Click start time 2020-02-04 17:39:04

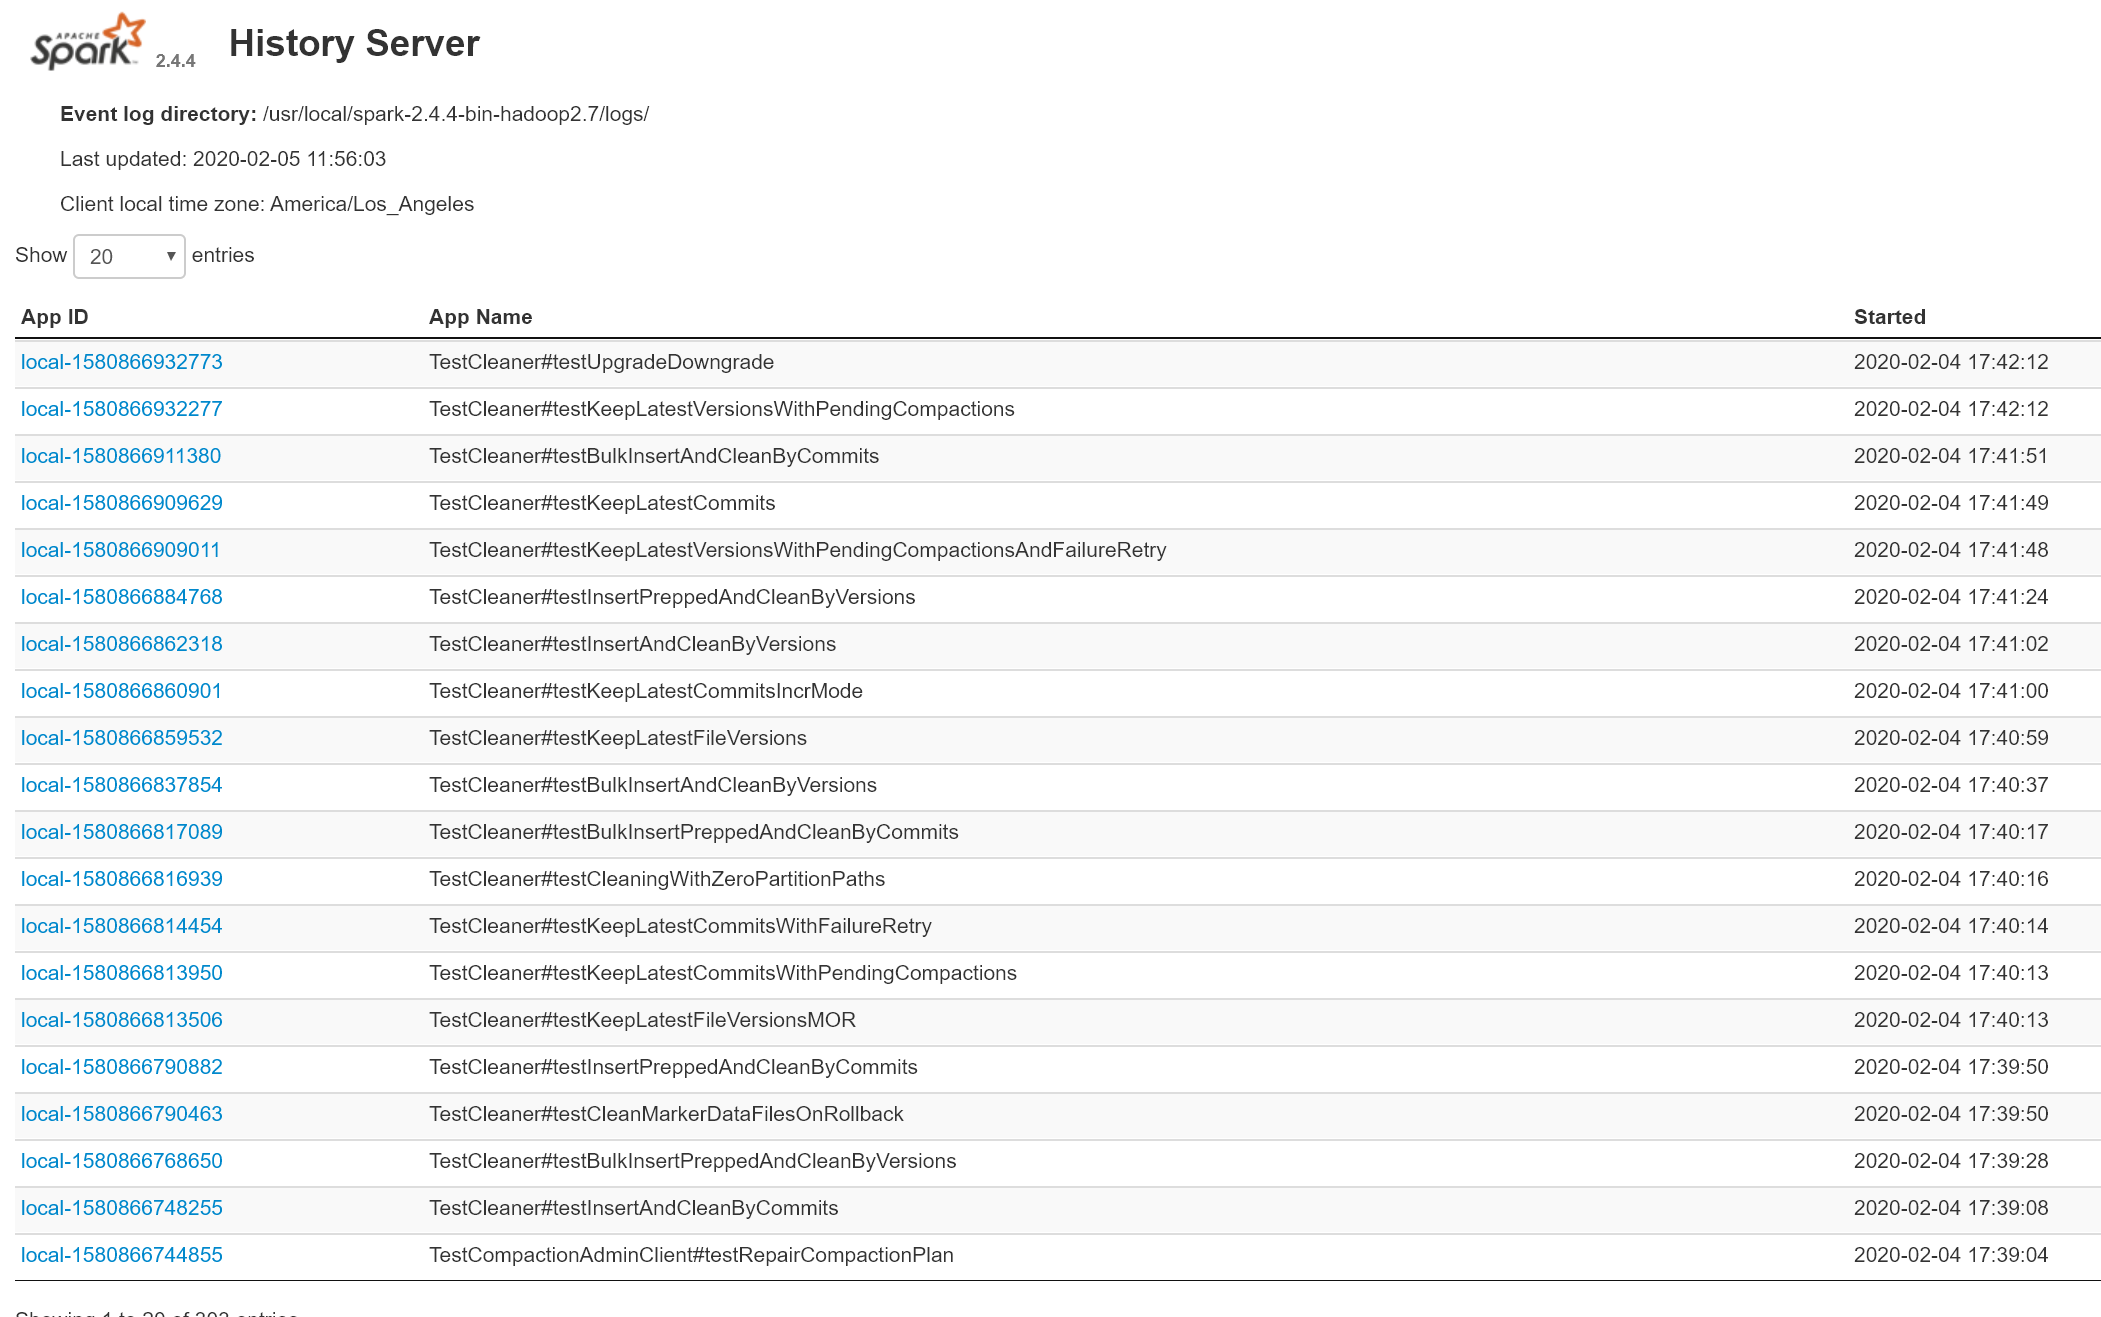1951,1255
